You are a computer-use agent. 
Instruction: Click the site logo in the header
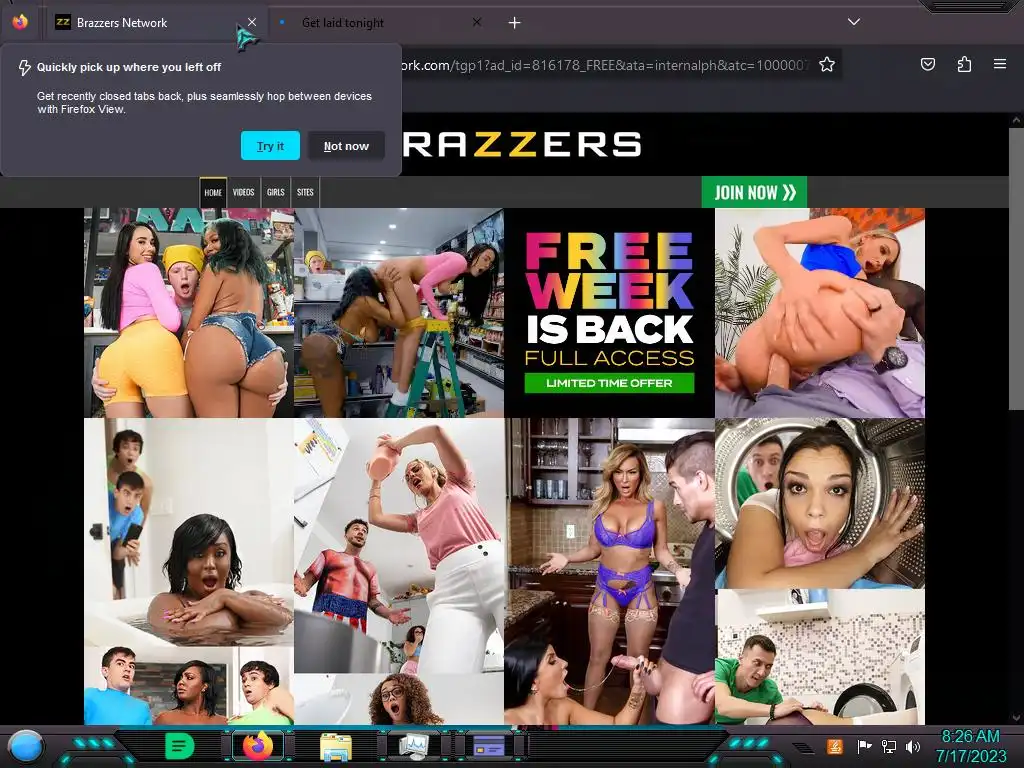click(x=521, y=144)
